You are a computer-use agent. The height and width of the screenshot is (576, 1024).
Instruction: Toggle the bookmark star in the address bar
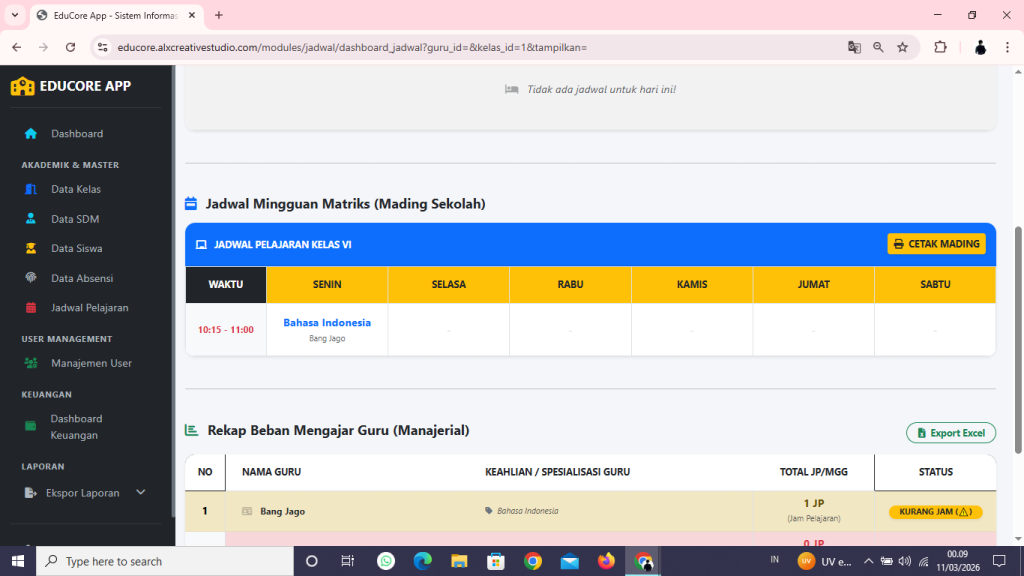coord(901,46)
